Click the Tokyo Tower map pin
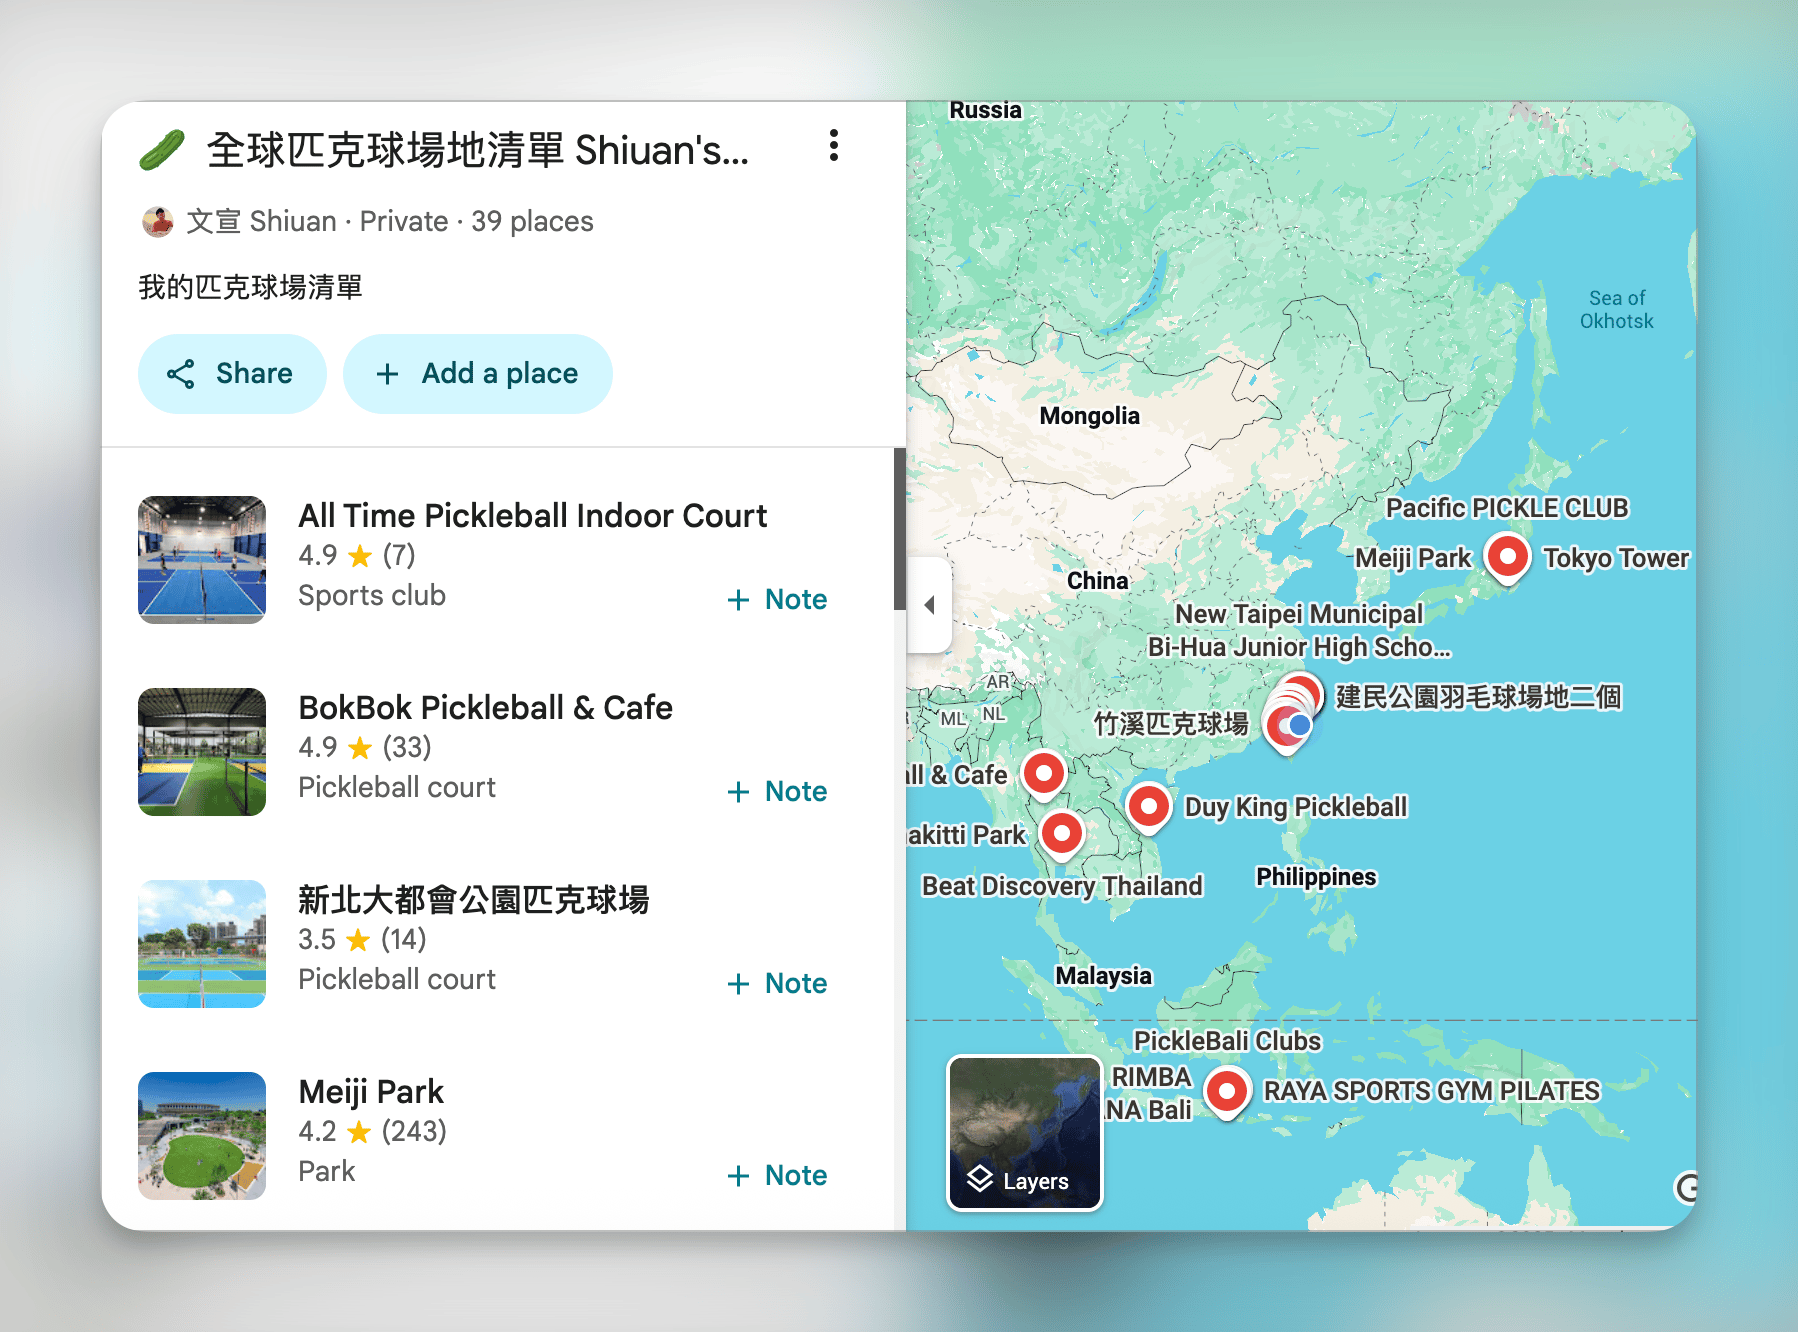Screen dimensions: 1798x1332 coord(1507,555)
